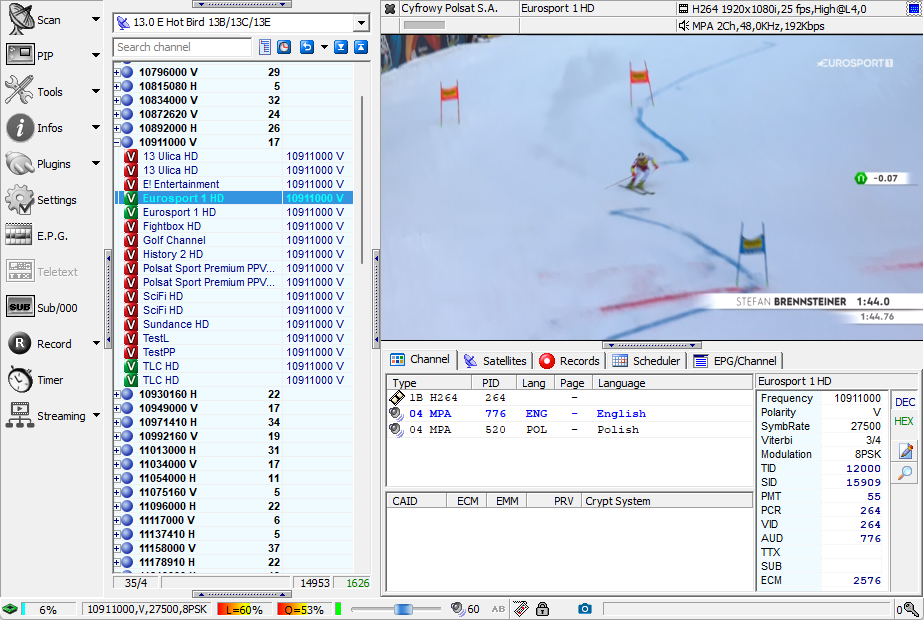Switch to the EPG/Channel tab
924x620 pixels.
point(735,361)
